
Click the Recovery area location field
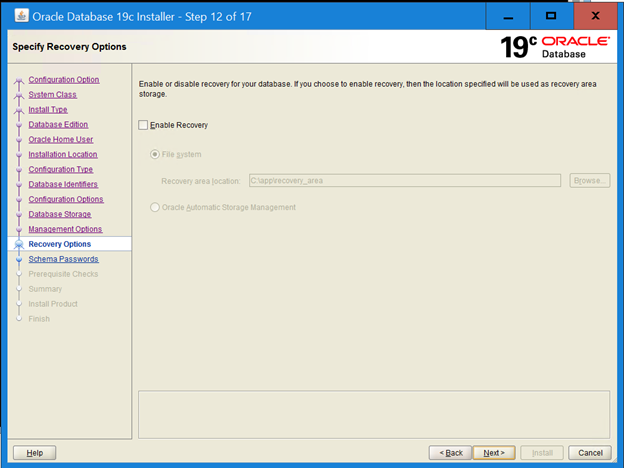coord(405,181)
